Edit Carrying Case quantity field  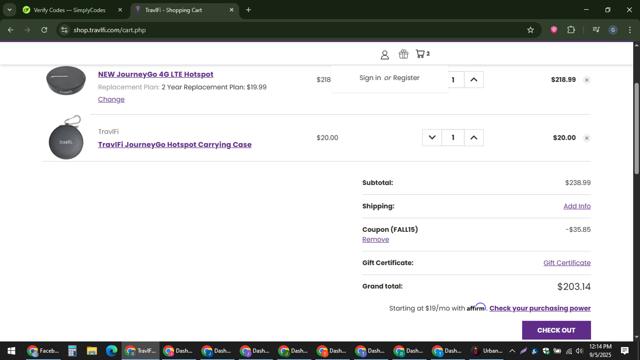453,138
